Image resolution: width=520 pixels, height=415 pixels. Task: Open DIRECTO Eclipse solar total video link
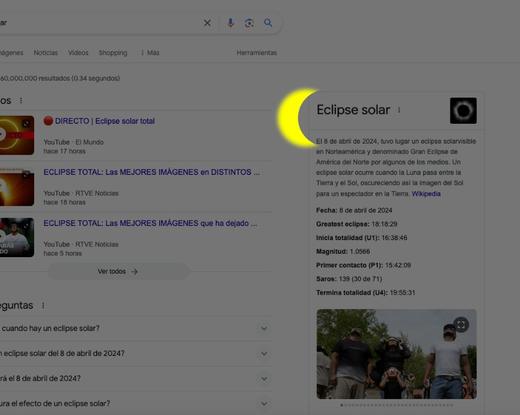click(x=105, y=121)
